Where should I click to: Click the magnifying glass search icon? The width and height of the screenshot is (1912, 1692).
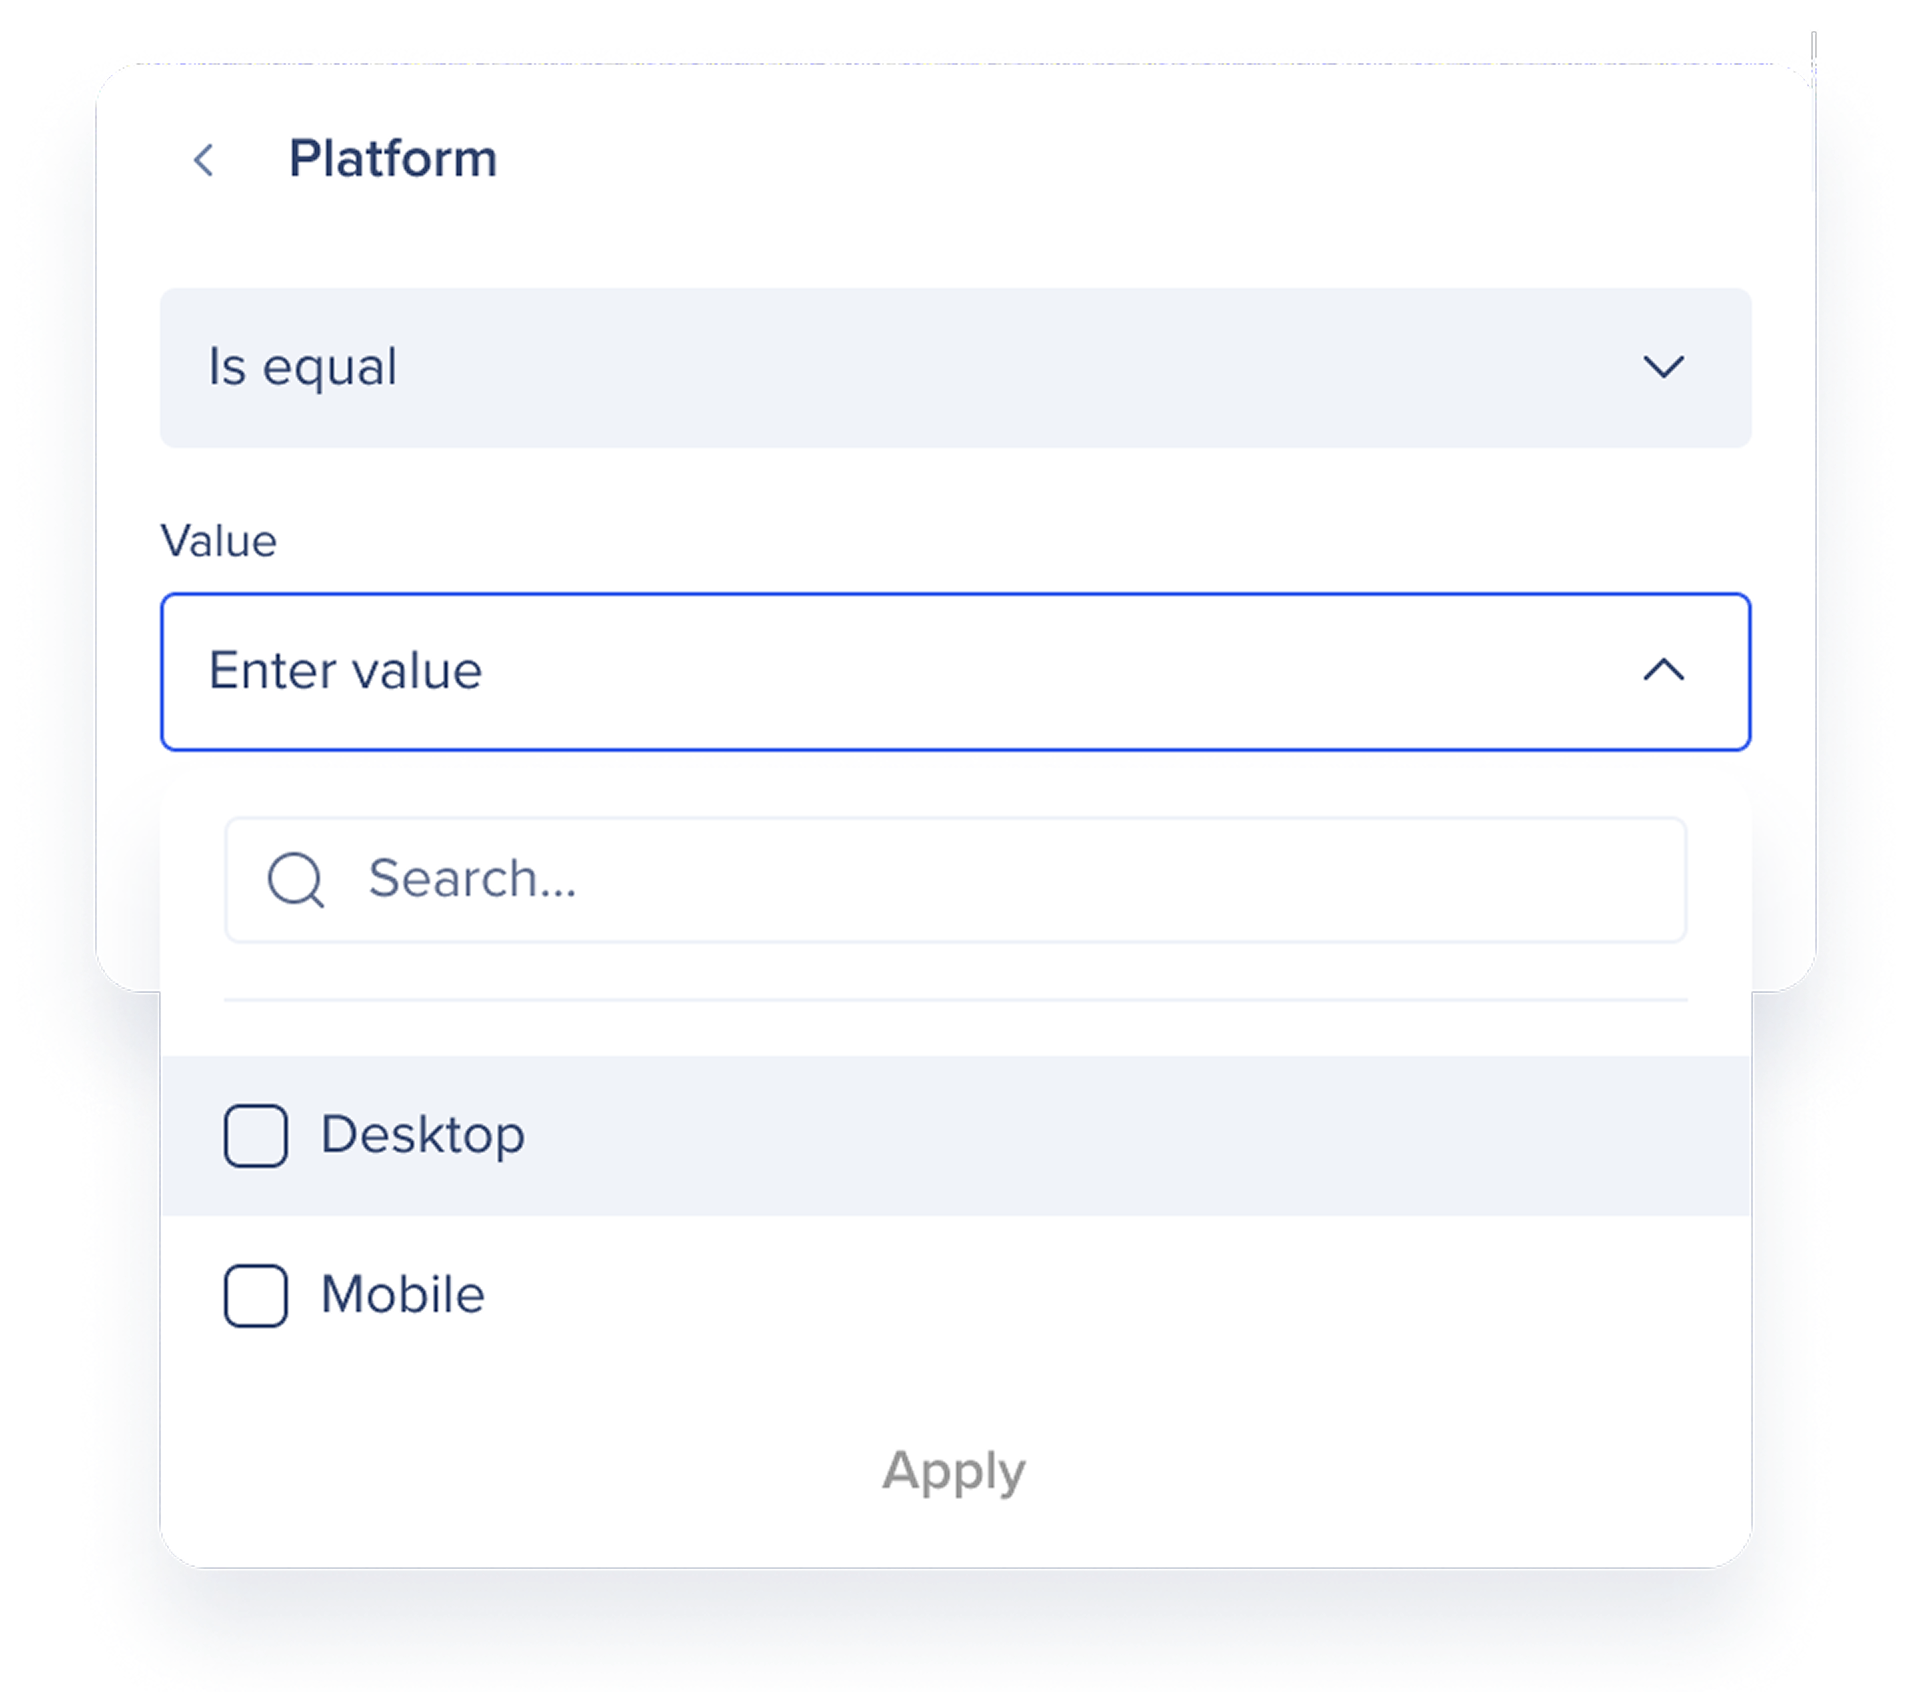[x=296, y=880]
